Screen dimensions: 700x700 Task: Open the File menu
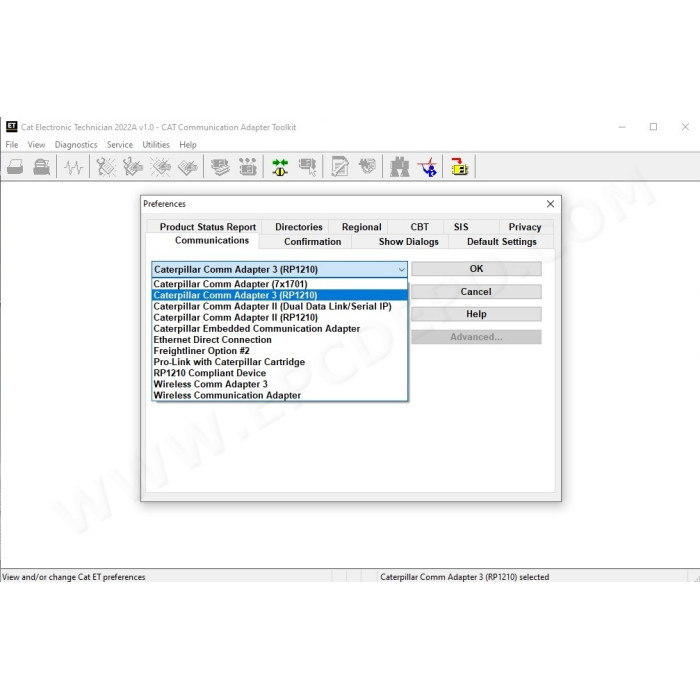click(x=12, y=145)
